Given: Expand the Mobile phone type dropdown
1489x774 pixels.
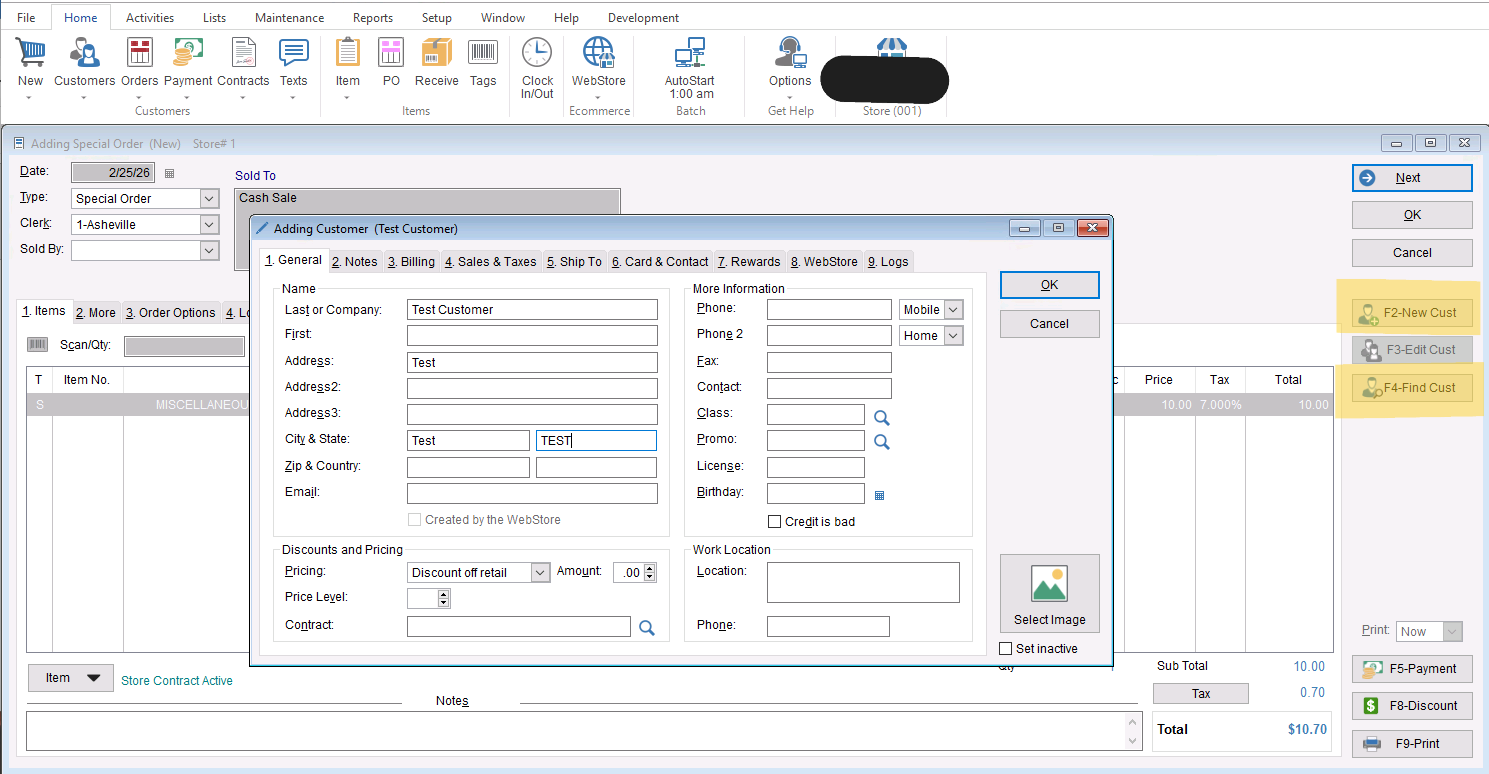Looking at the screenshot, I should point(952,310).
